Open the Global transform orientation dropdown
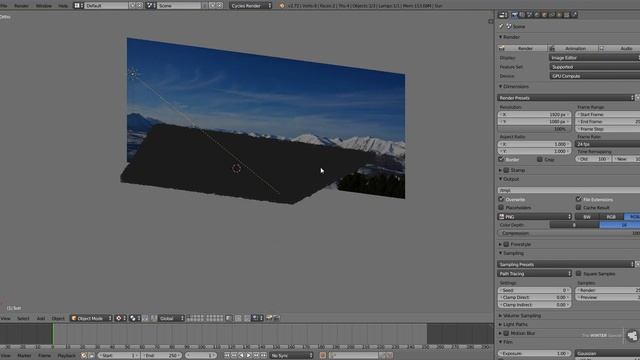This screenshot has height=360, width=640. (171, 318)
